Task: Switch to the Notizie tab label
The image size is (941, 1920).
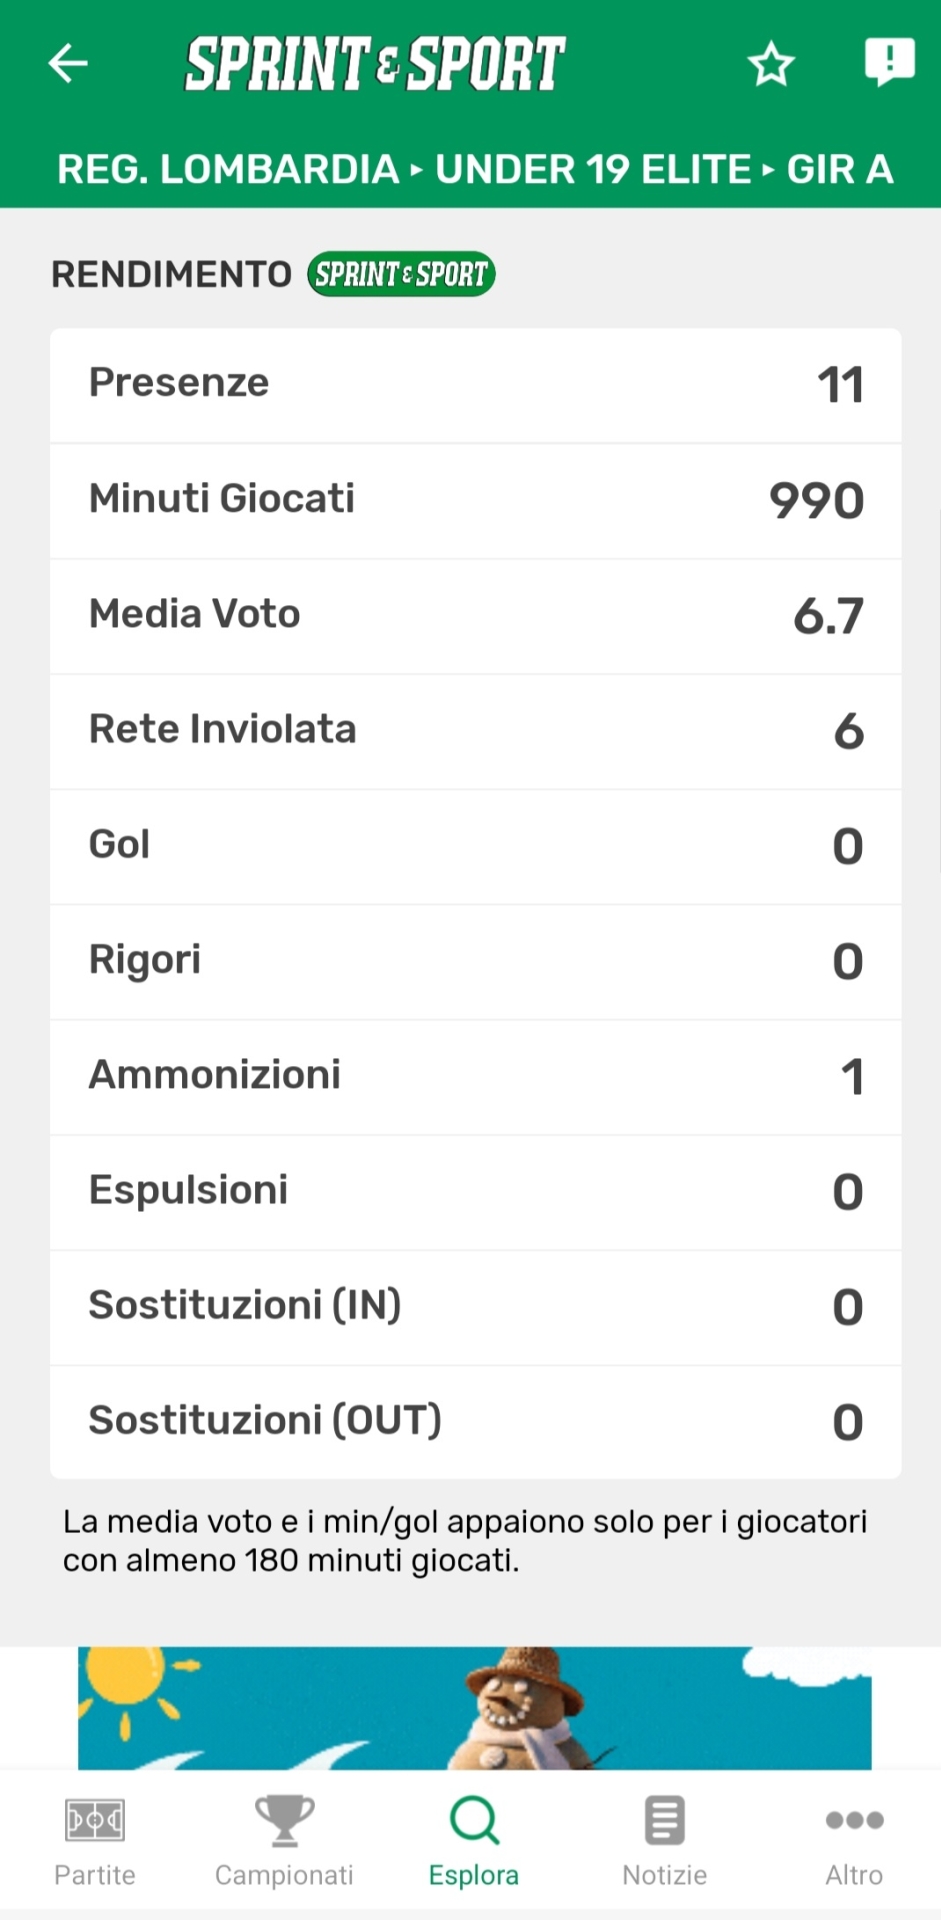Action: point(664,1875)
